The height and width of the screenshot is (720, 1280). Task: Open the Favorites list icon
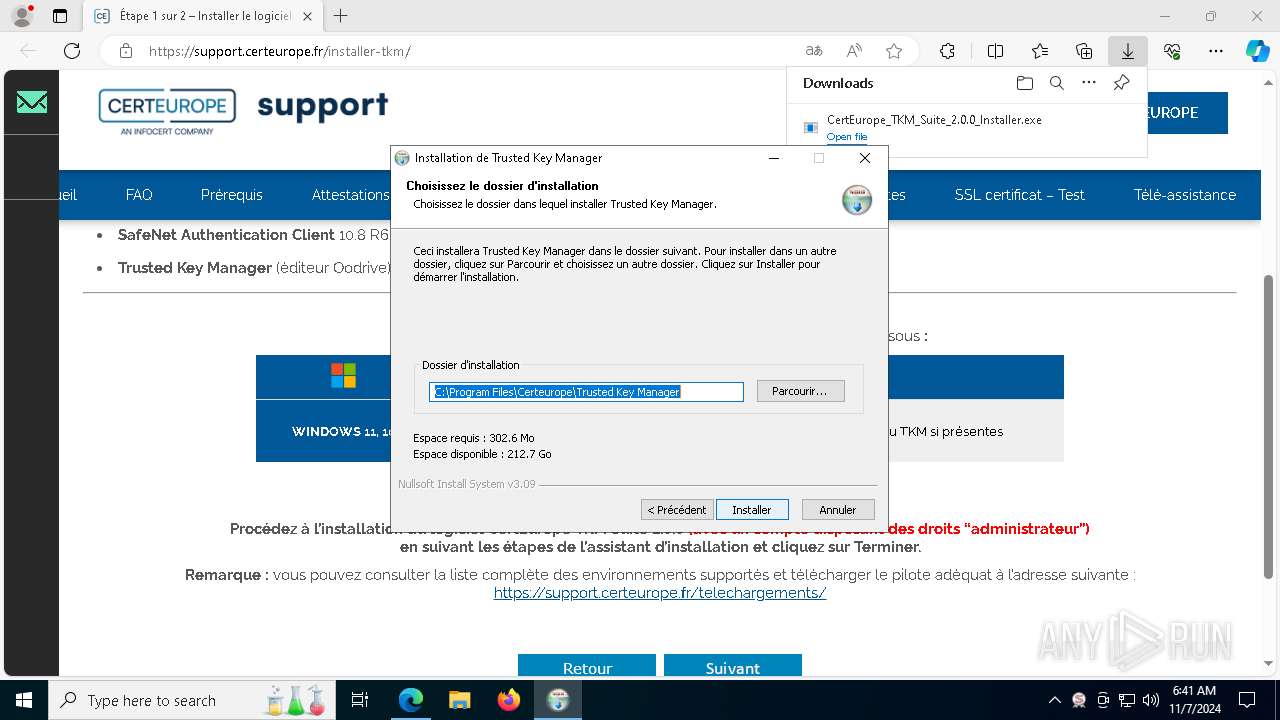click(x=1040, y=51)
